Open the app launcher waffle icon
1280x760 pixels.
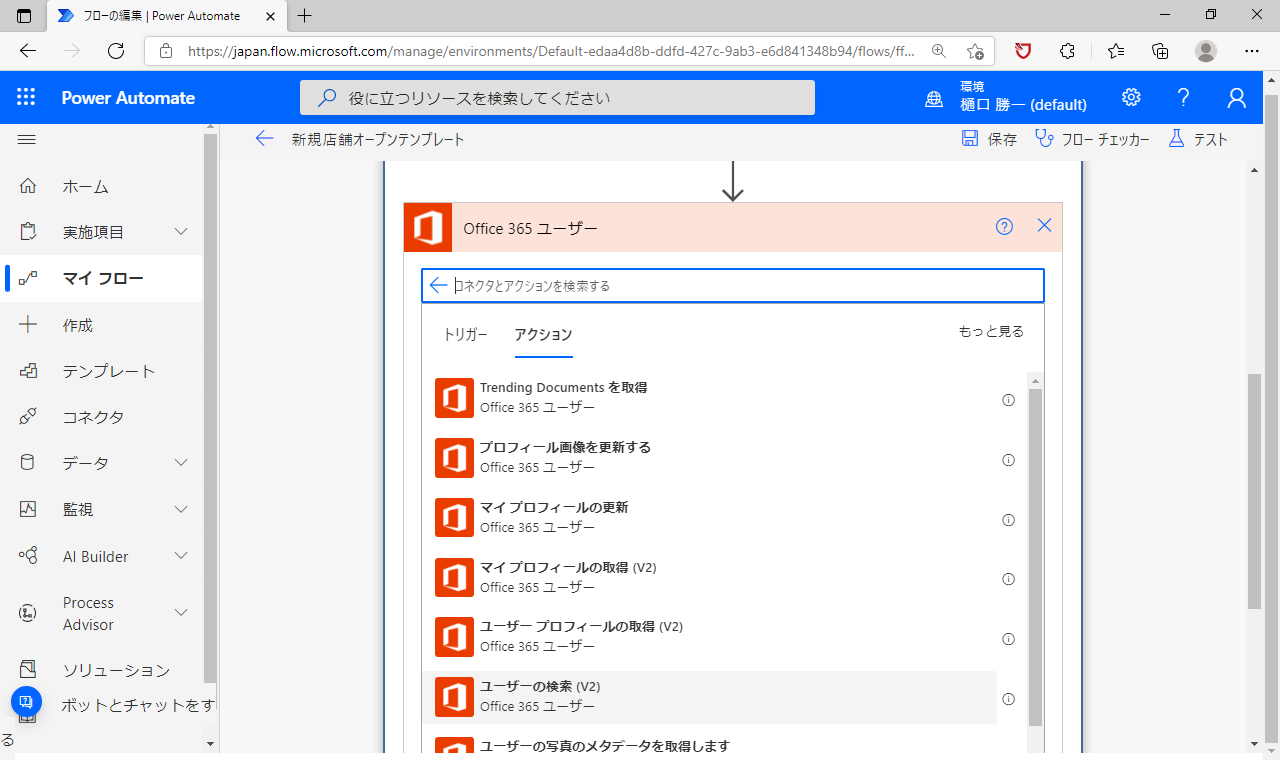click(26, 97)
